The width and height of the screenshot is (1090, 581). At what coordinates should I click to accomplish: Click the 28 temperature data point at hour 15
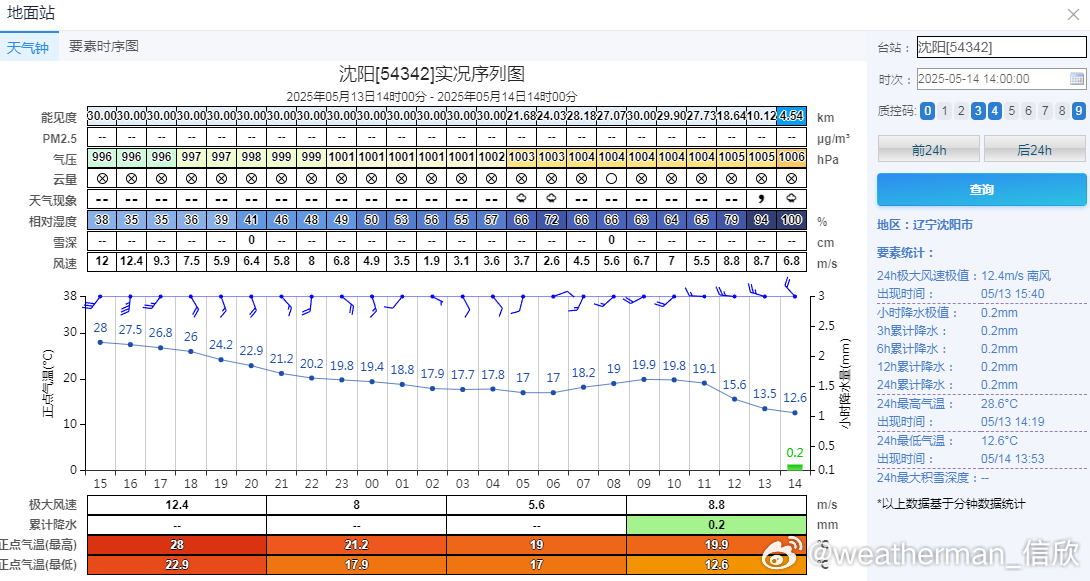coord(100,342)
